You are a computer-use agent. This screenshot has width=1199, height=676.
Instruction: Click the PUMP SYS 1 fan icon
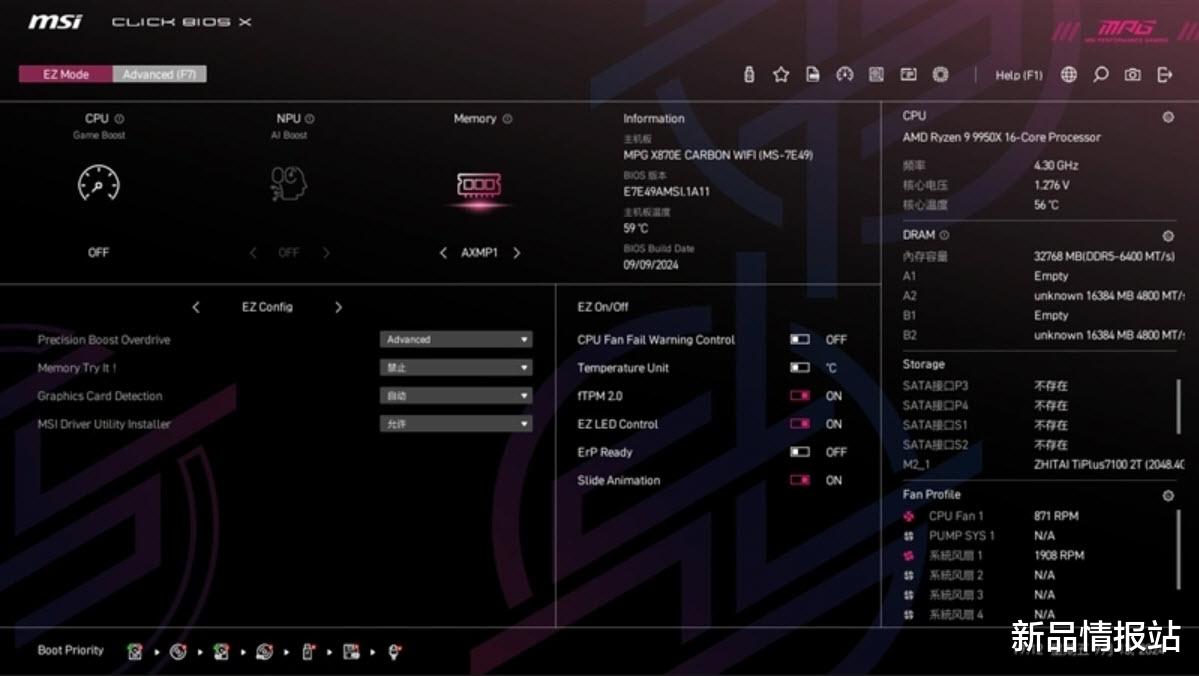pos(908,536)
